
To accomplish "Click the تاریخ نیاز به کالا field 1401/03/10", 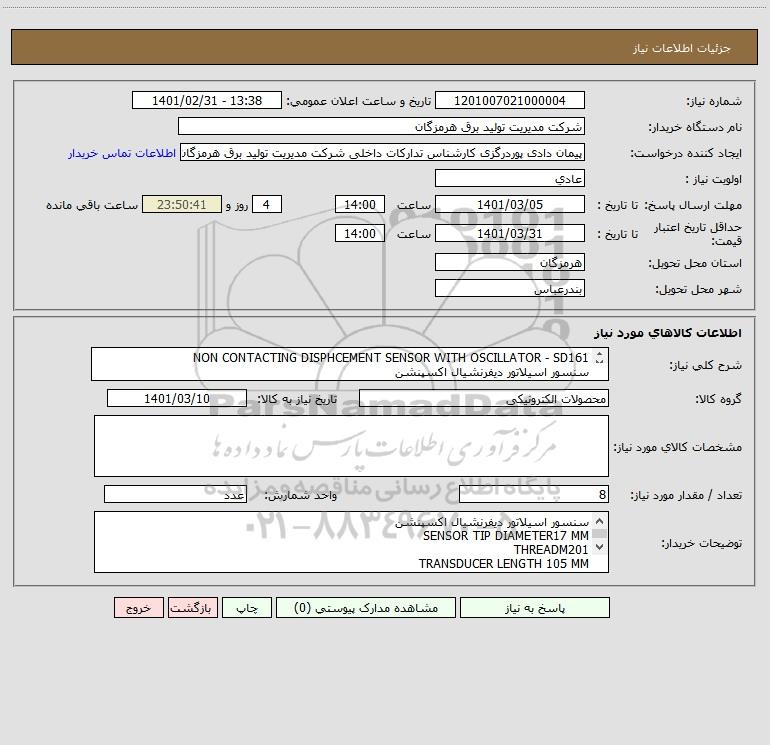I will pyautogui.click(x=177, y=398).
